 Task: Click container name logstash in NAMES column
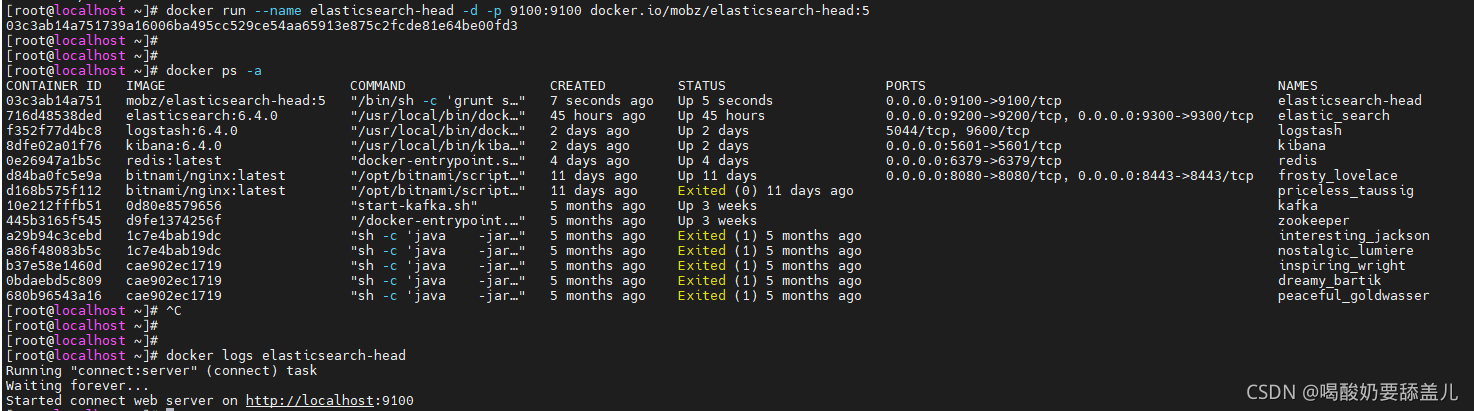click(x=1310, y=131)
